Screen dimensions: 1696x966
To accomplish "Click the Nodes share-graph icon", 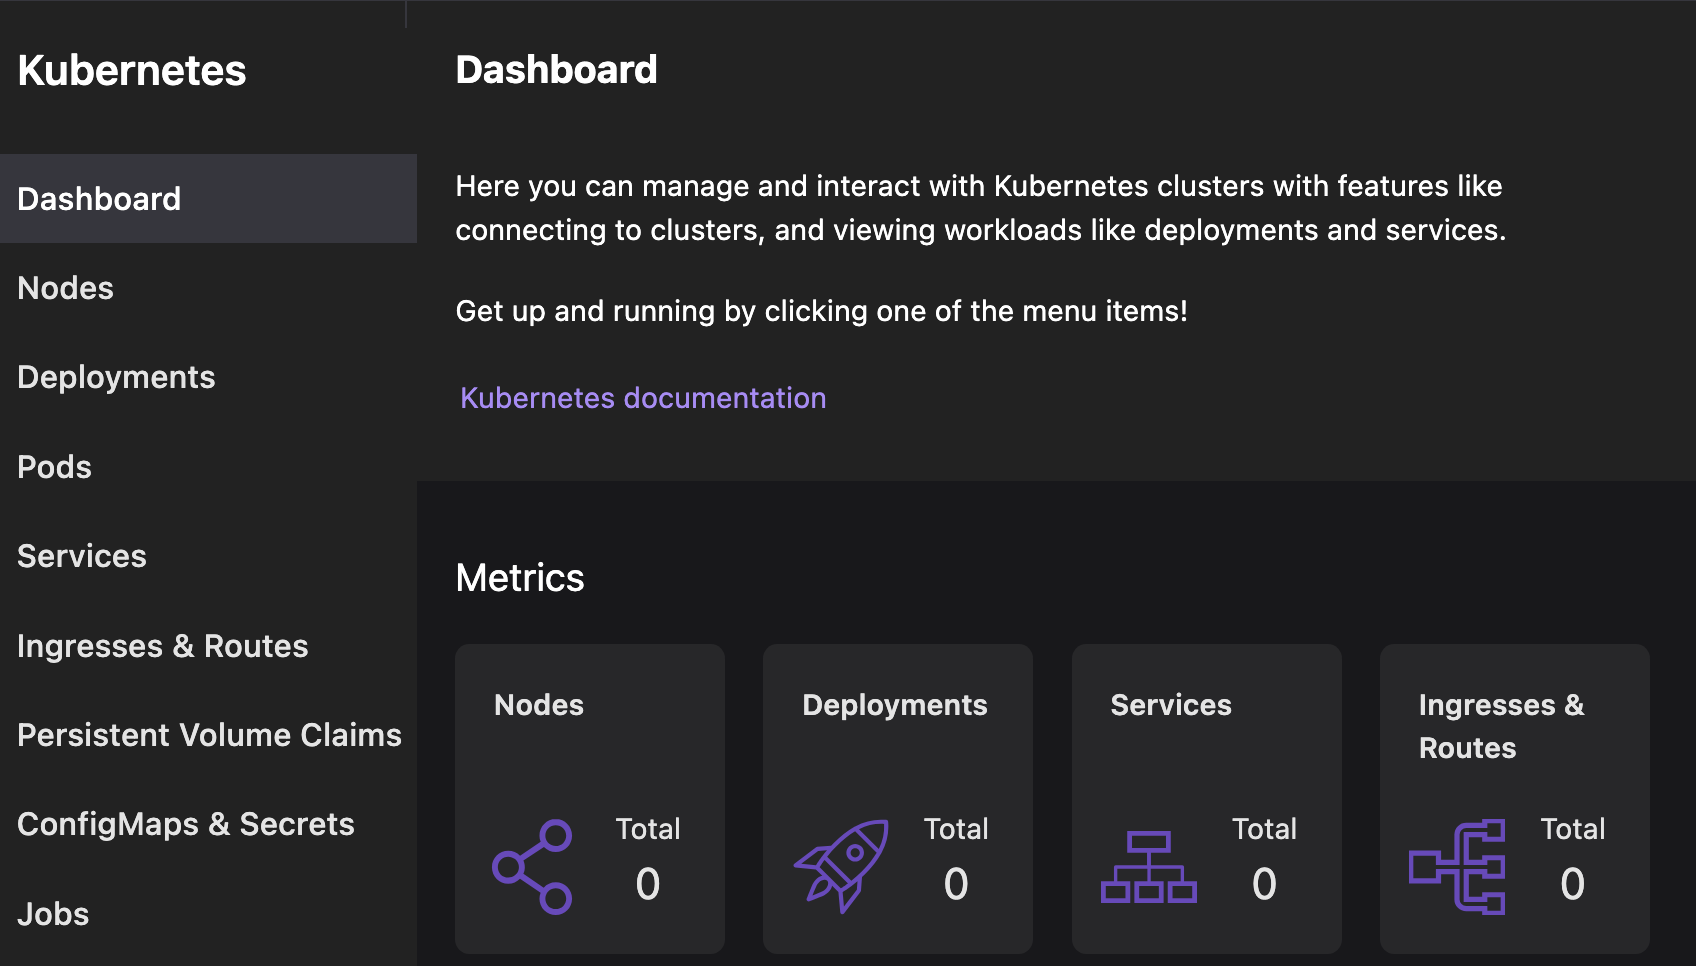I will 532,867.
